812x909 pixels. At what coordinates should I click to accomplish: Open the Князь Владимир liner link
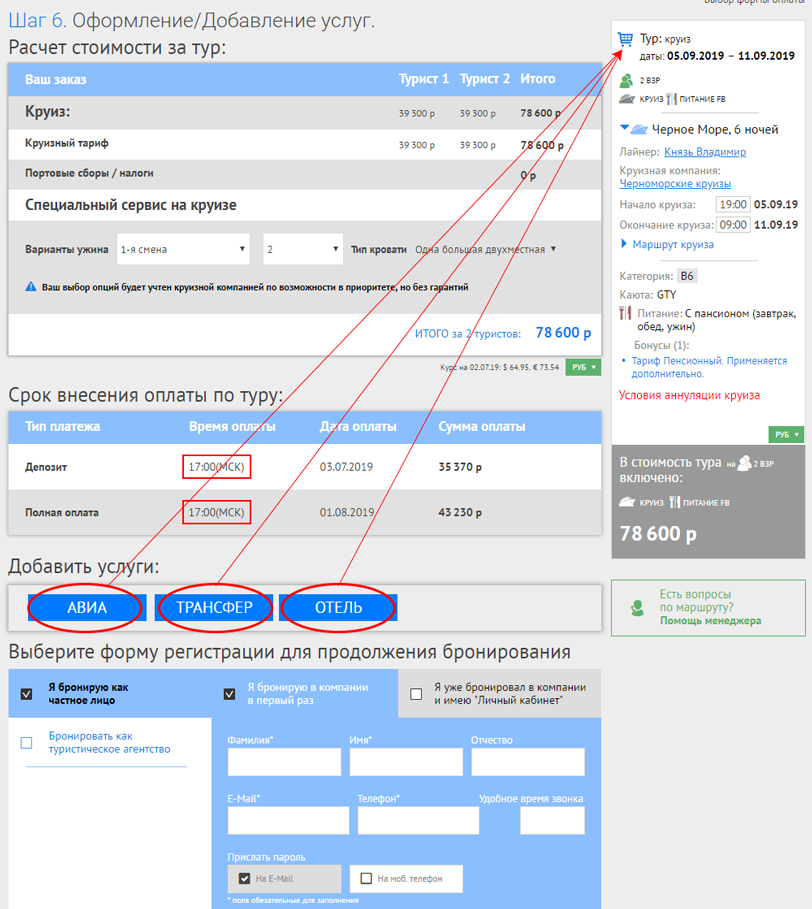pos(704,152)
